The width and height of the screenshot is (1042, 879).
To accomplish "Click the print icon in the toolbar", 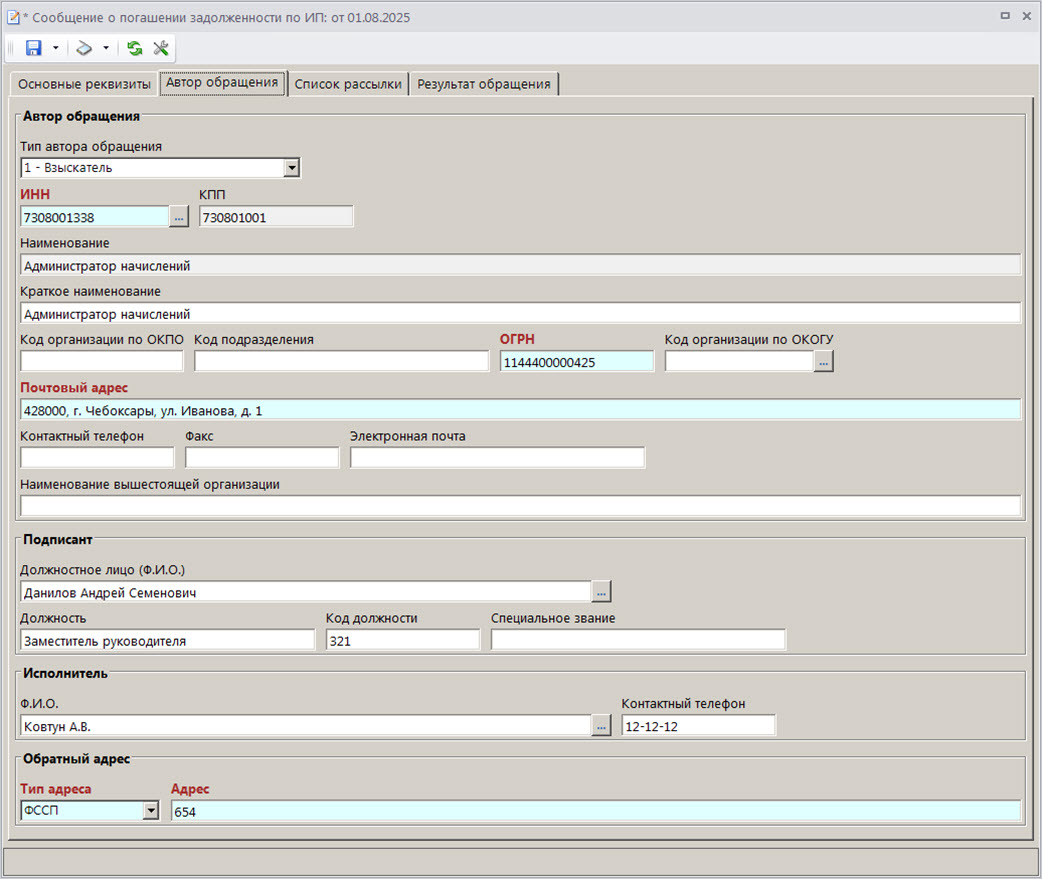I will (84, 48).
